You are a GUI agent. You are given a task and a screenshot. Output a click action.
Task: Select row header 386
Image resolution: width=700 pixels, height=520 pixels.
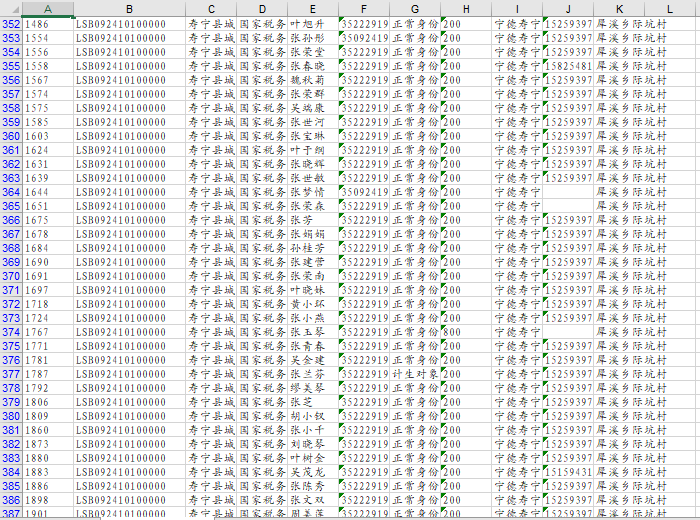point(11,500)
